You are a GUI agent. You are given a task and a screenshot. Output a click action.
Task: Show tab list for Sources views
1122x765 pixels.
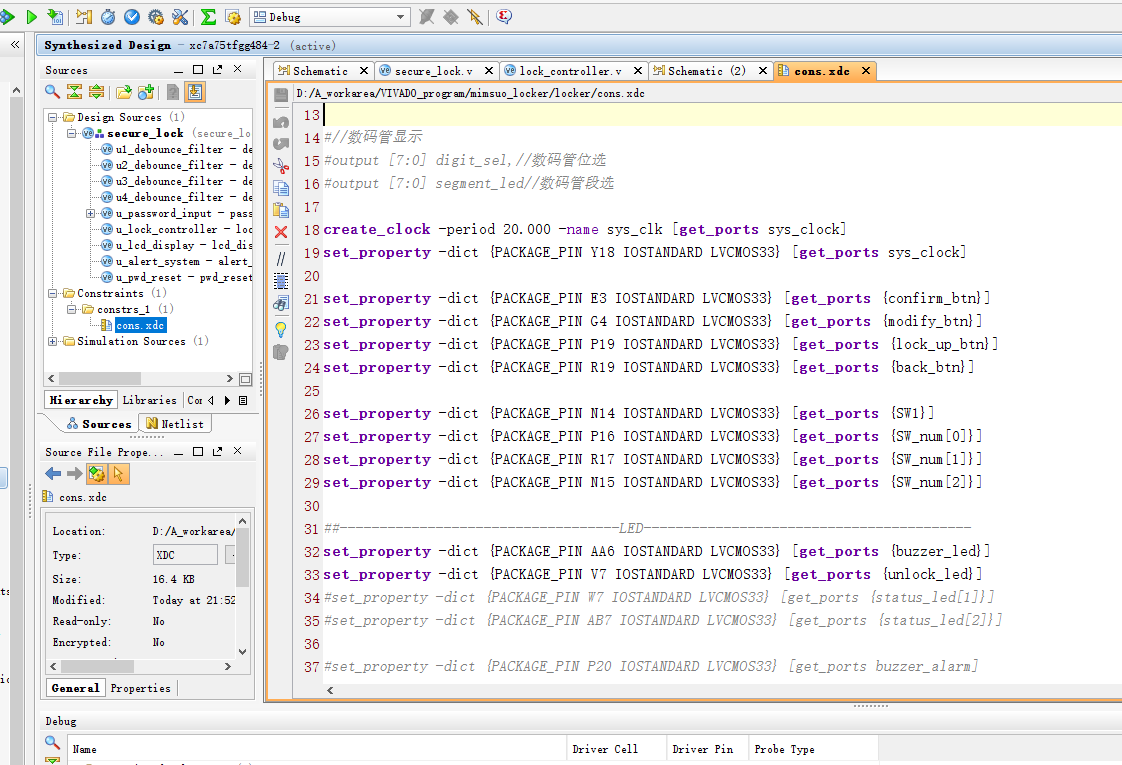click(x=243, y=400)
